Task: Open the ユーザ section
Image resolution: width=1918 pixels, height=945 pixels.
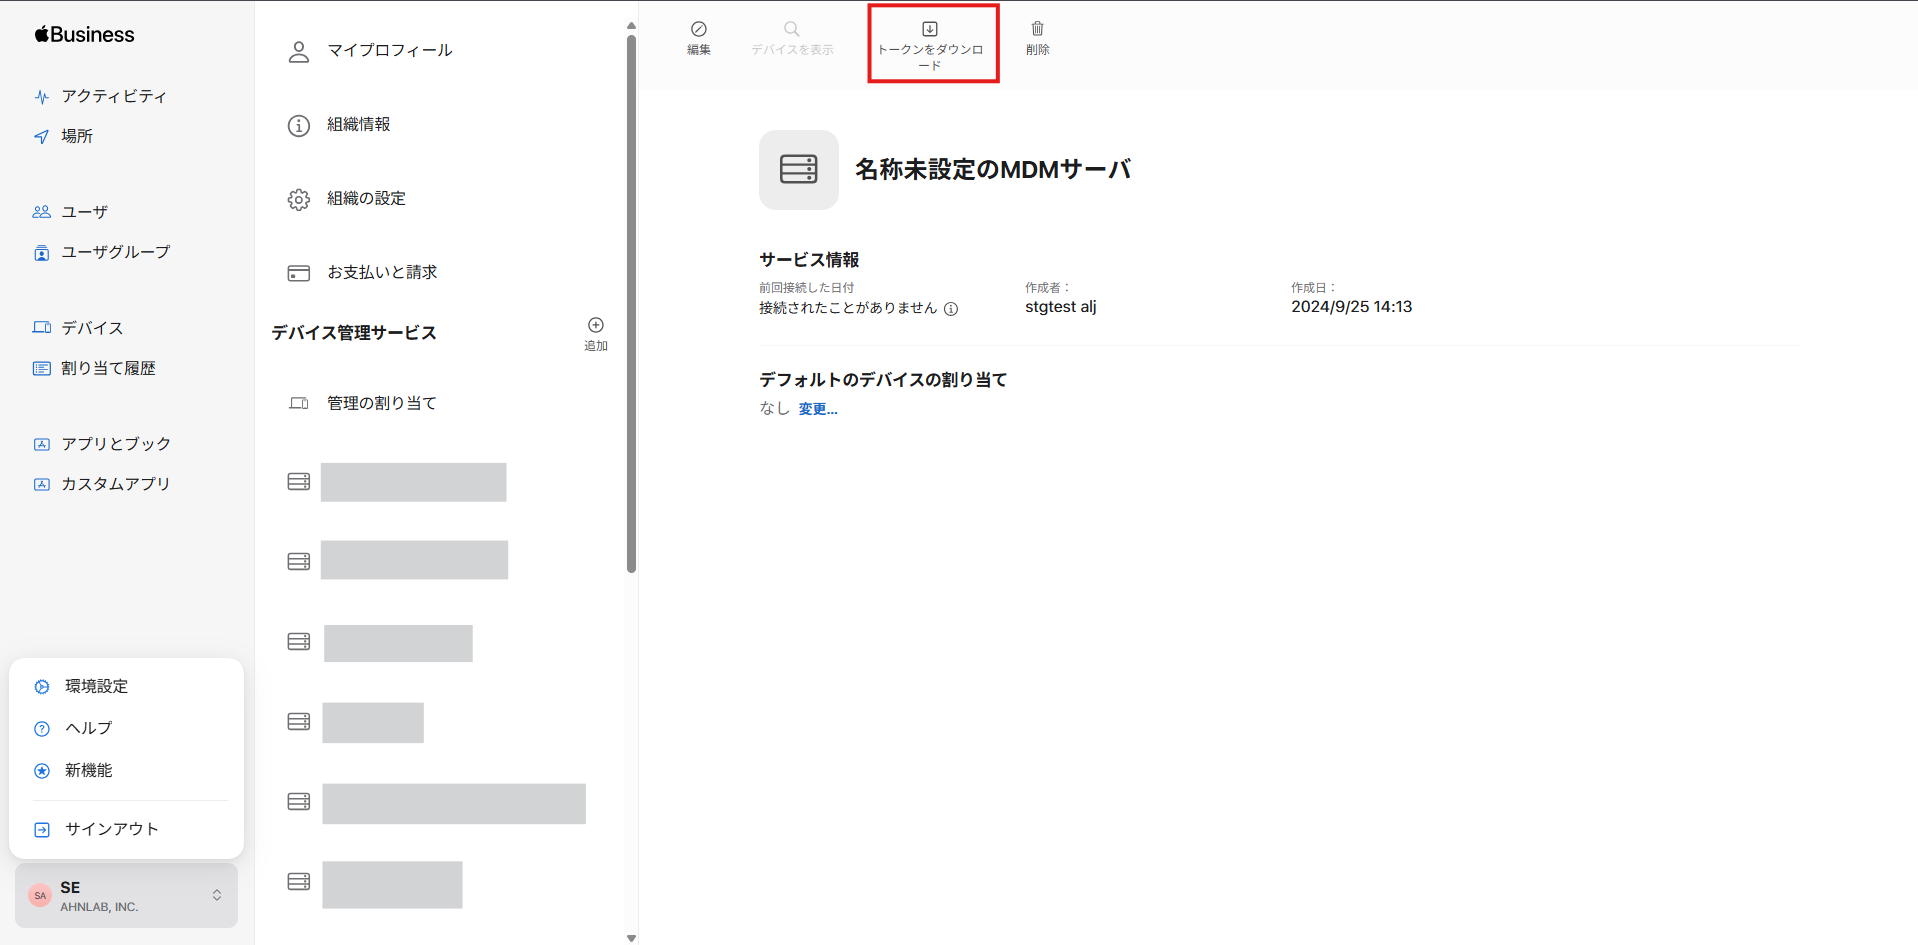Action: click(x=83, y=211)
